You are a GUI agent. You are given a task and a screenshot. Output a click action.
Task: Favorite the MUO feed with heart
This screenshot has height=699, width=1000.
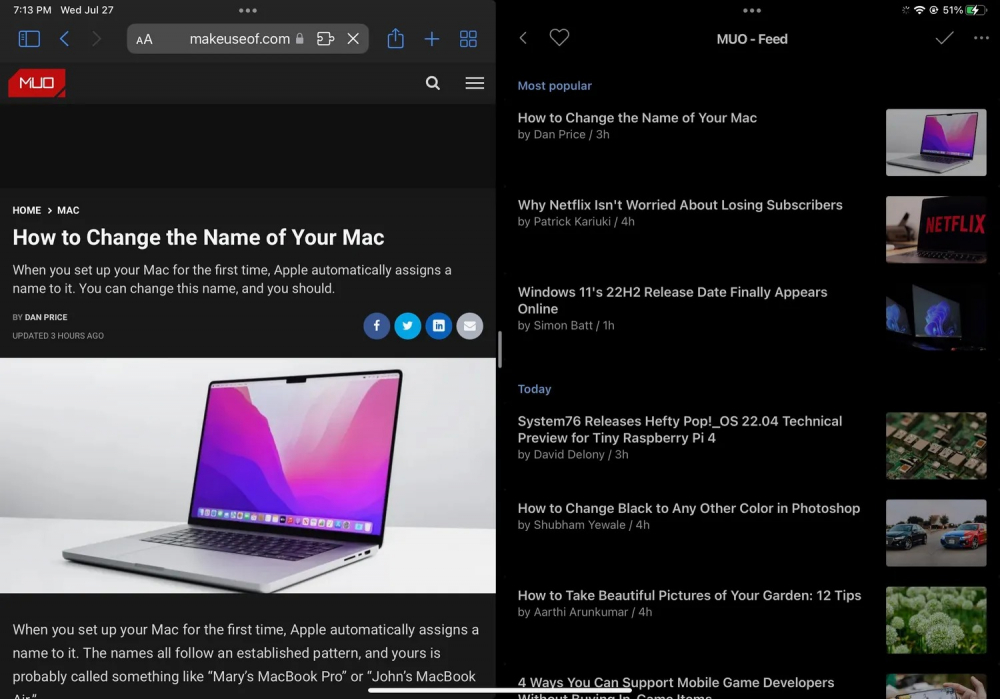(559, 38)
